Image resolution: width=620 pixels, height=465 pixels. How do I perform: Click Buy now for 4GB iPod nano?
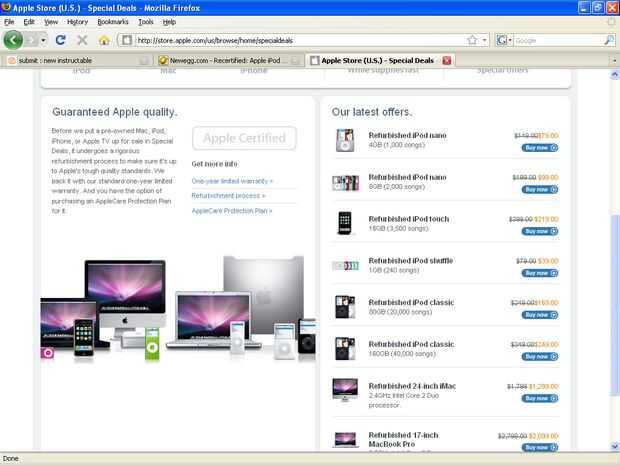[x=540, y=148]
